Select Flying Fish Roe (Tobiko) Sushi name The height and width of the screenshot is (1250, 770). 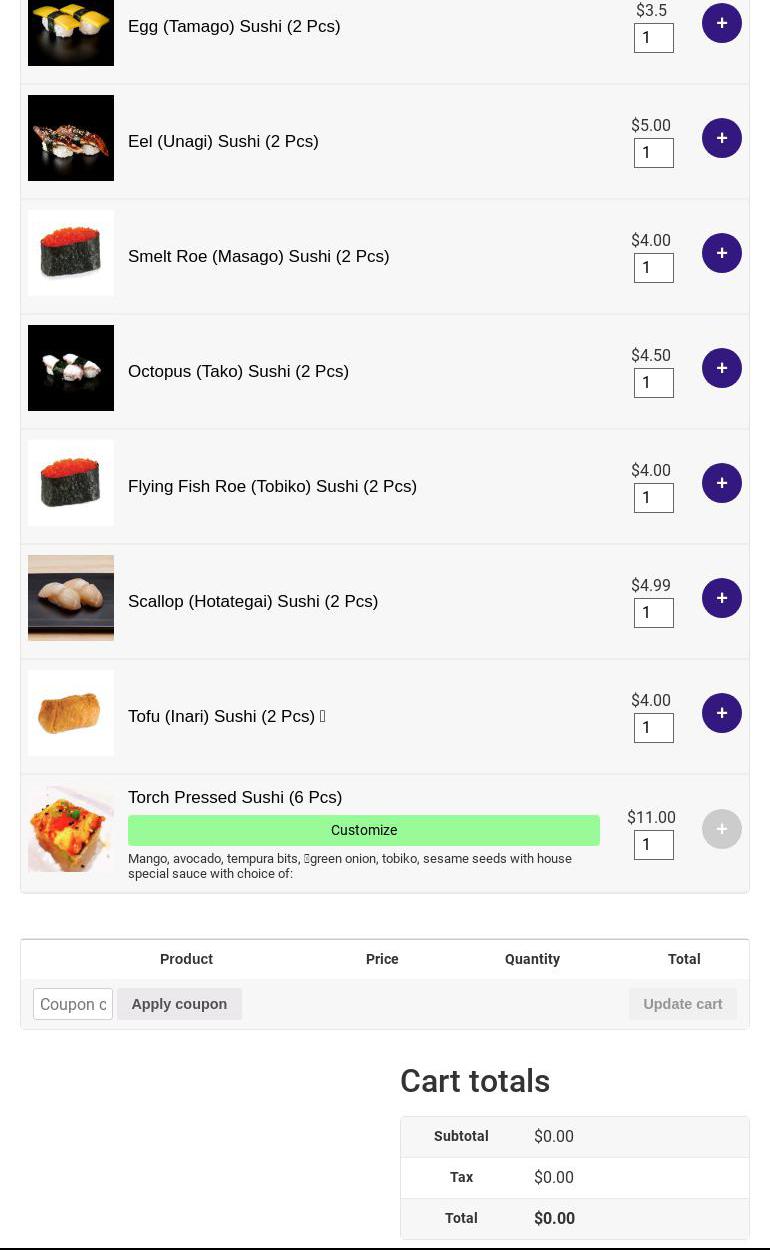(272, 487)
